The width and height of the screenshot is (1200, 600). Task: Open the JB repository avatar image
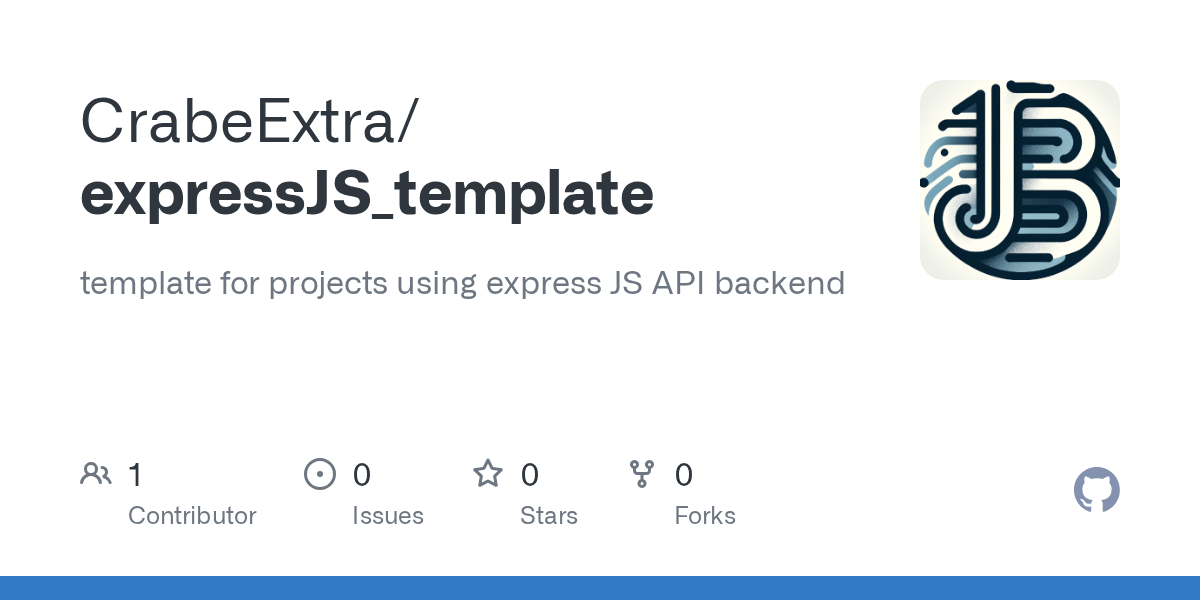pos(1020,180)
